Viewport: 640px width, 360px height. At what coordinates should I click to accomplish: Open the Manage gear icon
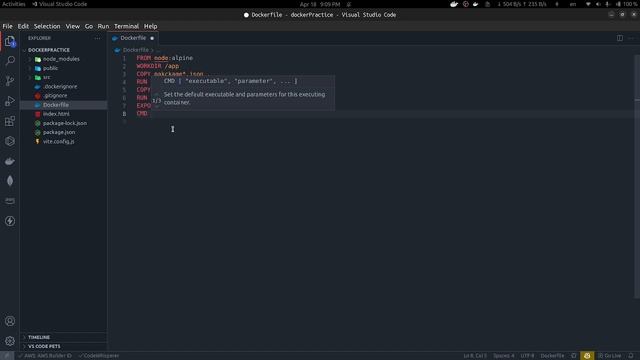coord(10,341)
